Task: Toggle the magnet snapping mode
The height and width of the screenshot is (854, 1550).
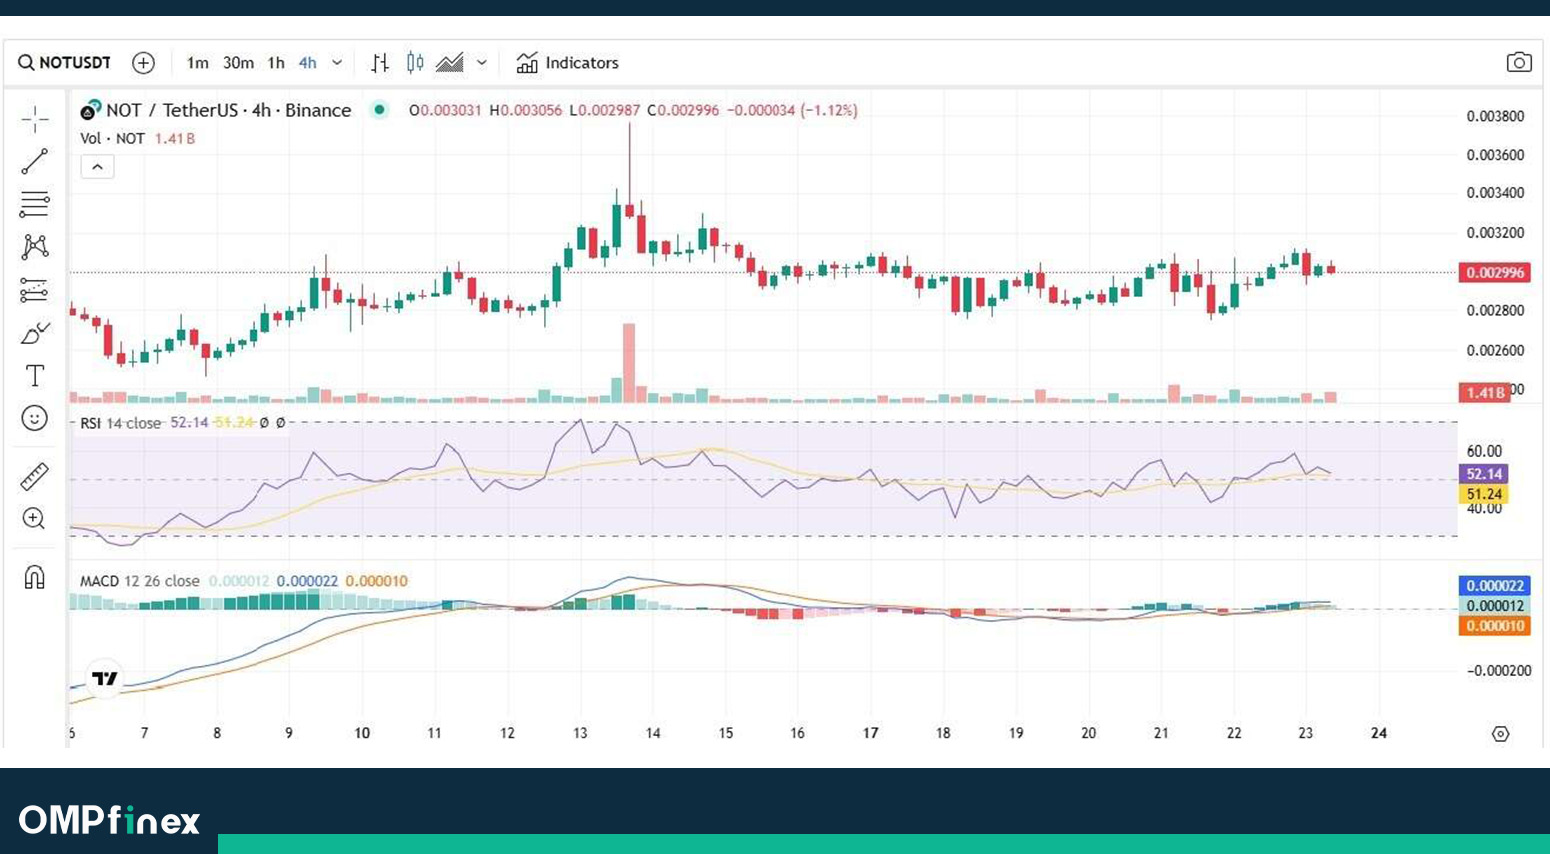Action: coord(35,577)
